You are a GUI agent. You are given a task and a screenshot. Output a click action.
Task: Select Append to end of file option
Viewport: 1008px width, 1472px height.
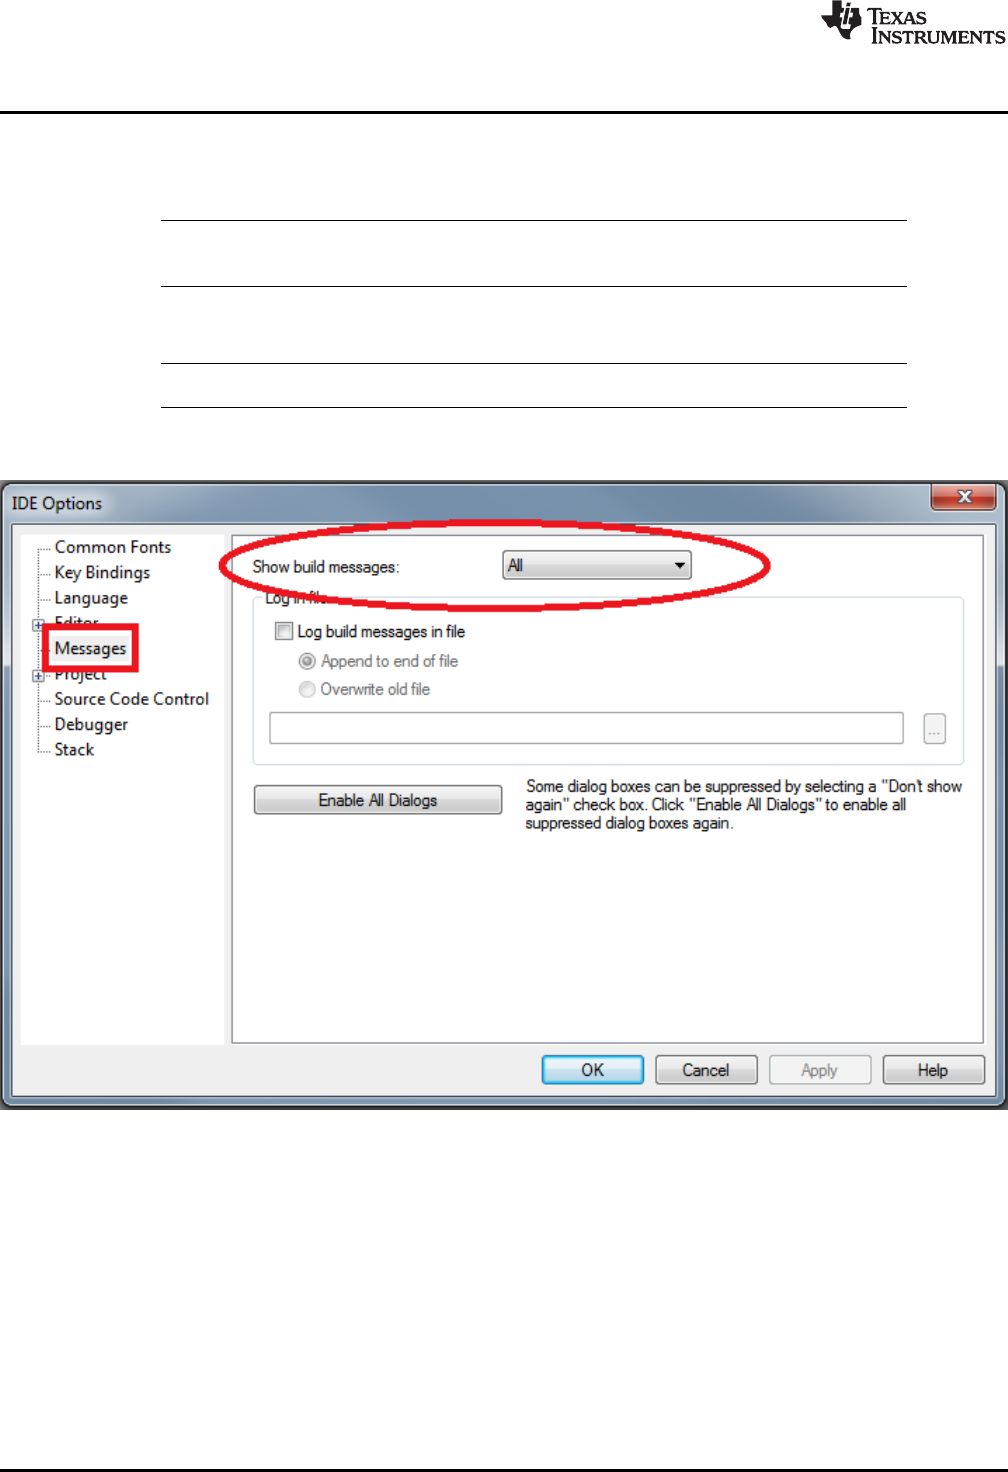coord(308,661)
